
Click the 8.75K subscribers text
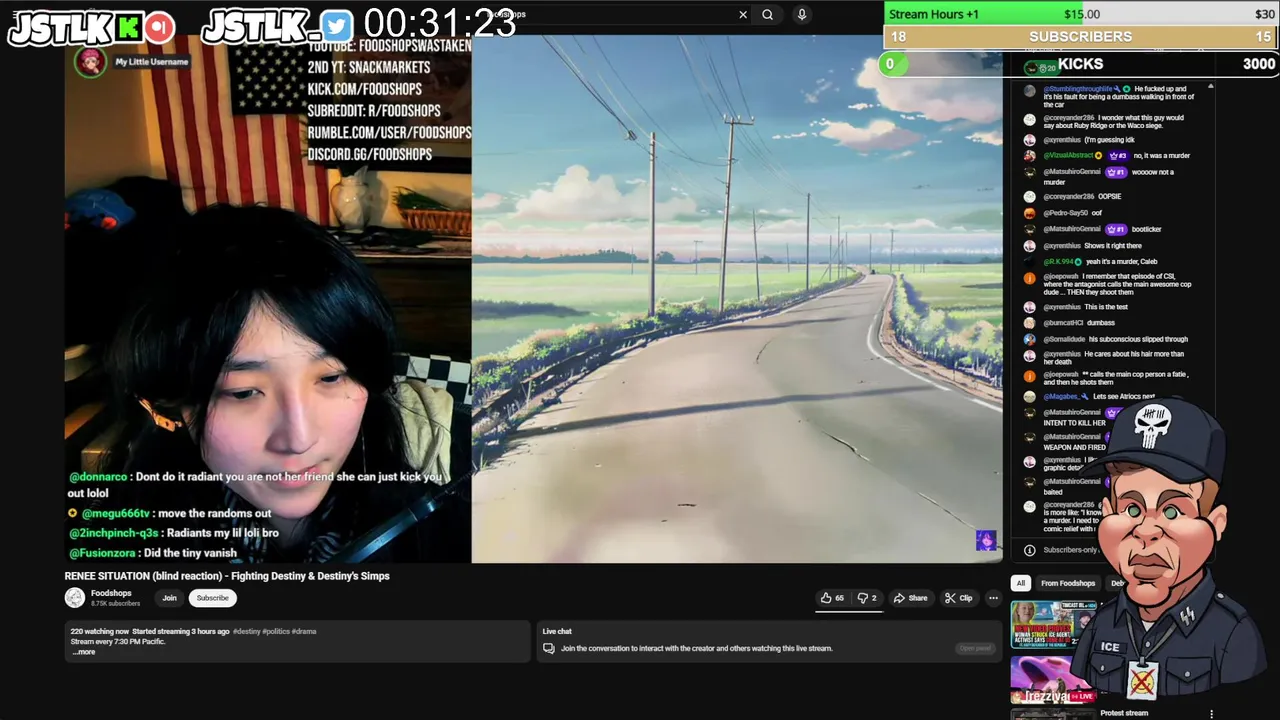click(115, 603)
